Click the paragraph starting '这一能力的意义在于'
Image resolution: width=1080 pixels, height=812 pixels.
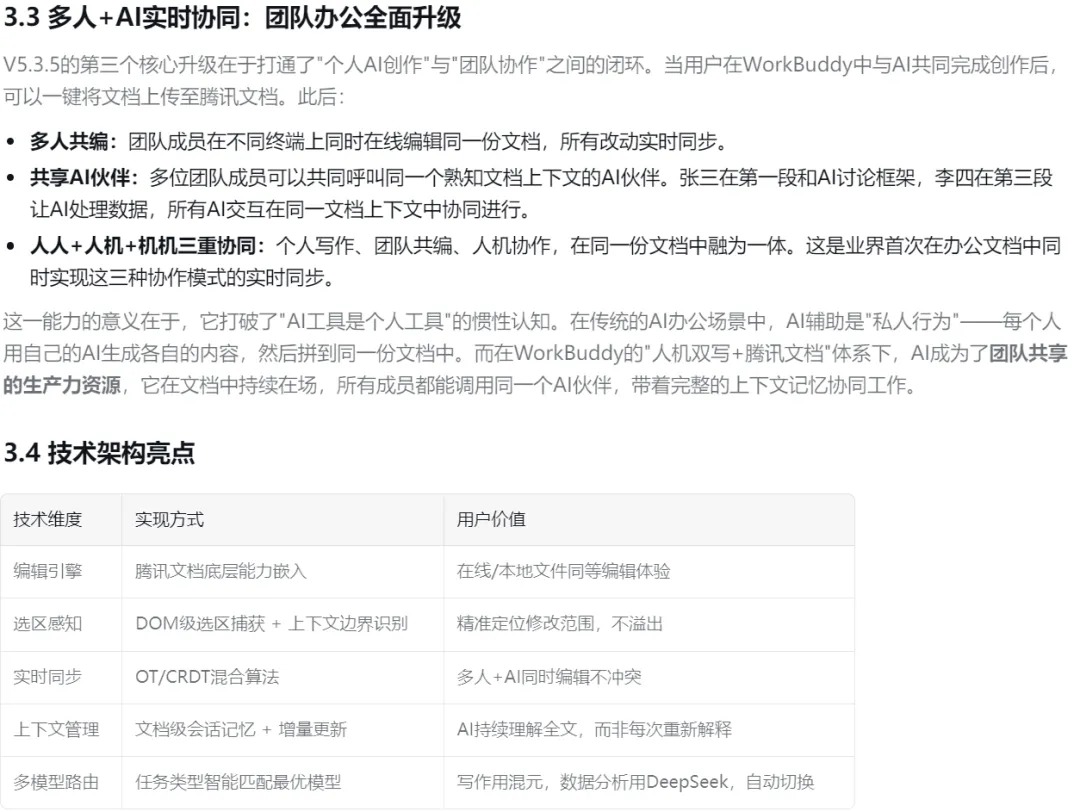[x=534, y=353]
